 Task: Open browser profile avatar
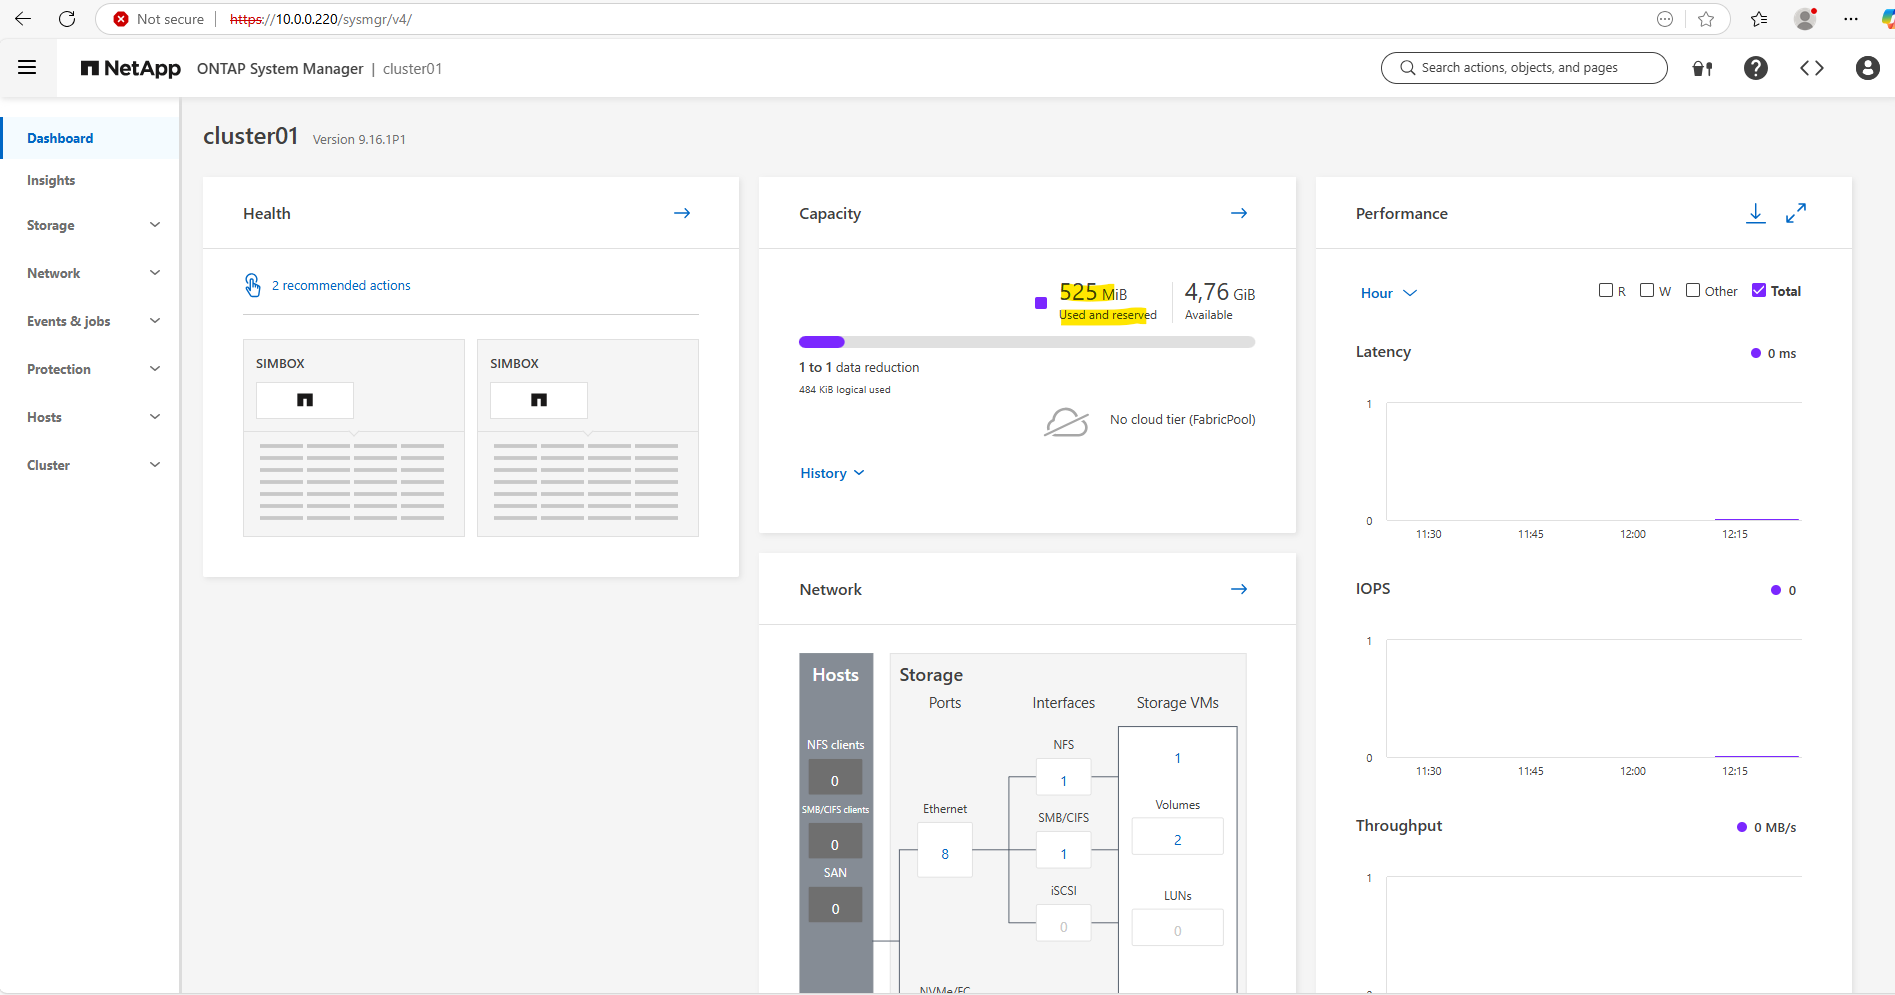point(1805,19)
